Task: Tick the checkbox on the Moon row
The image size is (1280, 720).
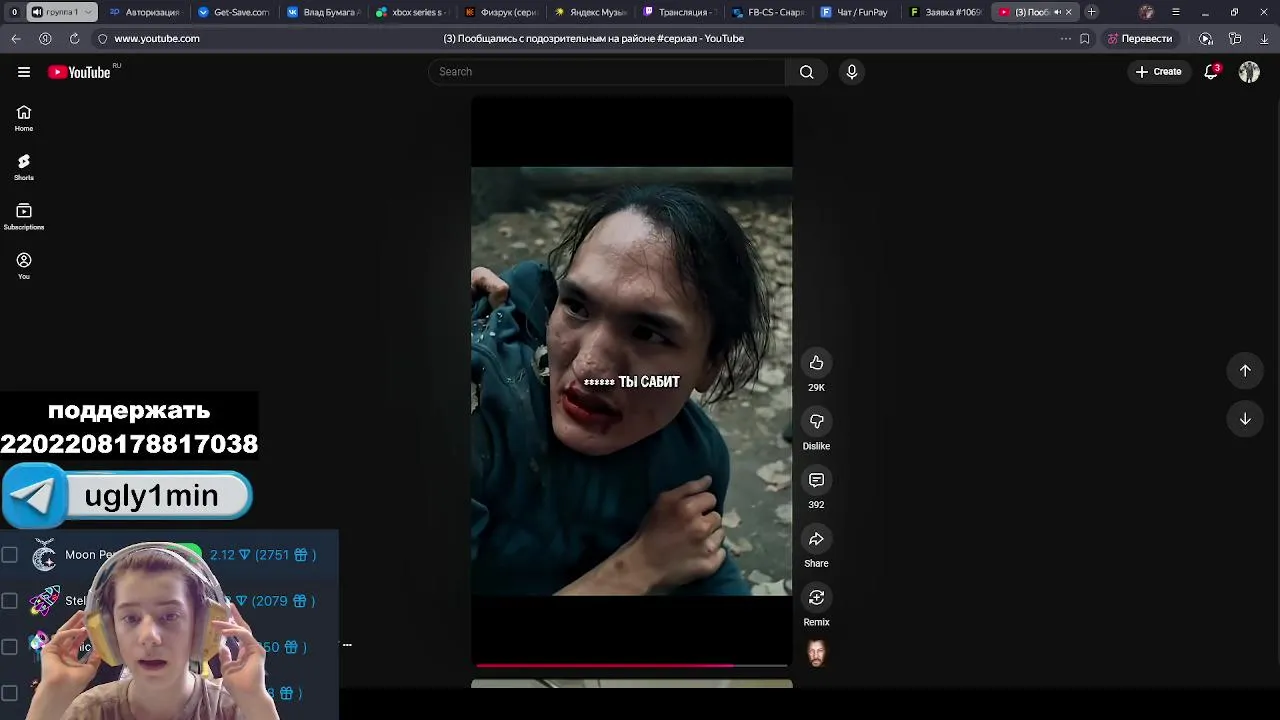Action: 9,554
